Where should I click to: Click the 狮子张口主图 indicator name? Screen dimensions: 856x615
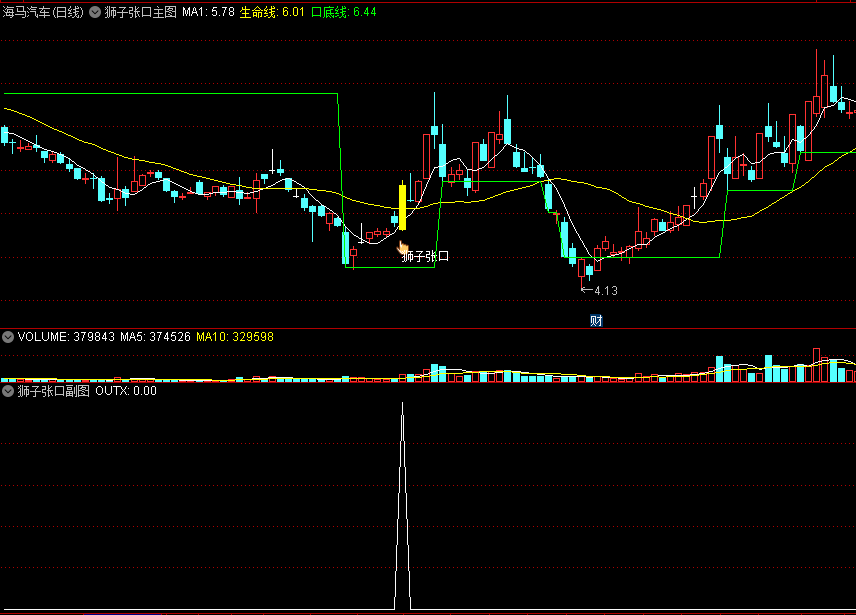pos(140,12)
